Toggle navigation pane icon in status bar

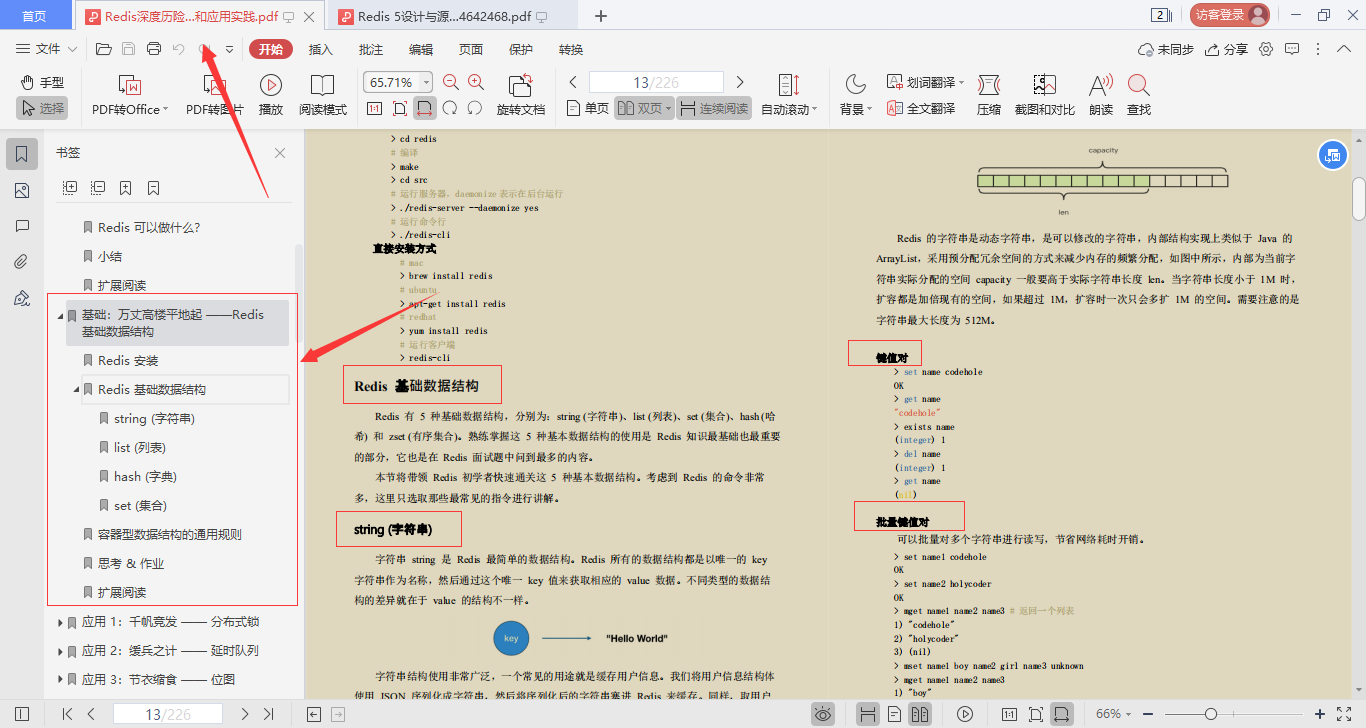point(22,714)
